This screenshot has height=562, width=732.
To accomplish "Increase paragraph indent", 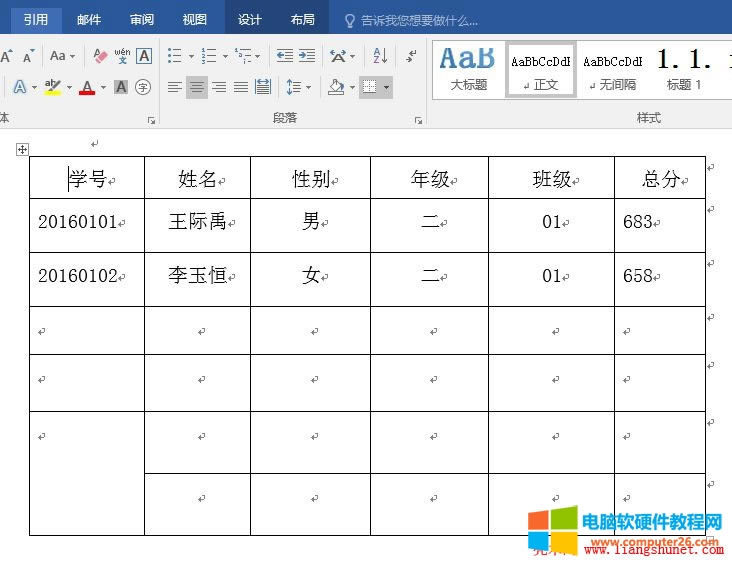I will pos(307,56).
